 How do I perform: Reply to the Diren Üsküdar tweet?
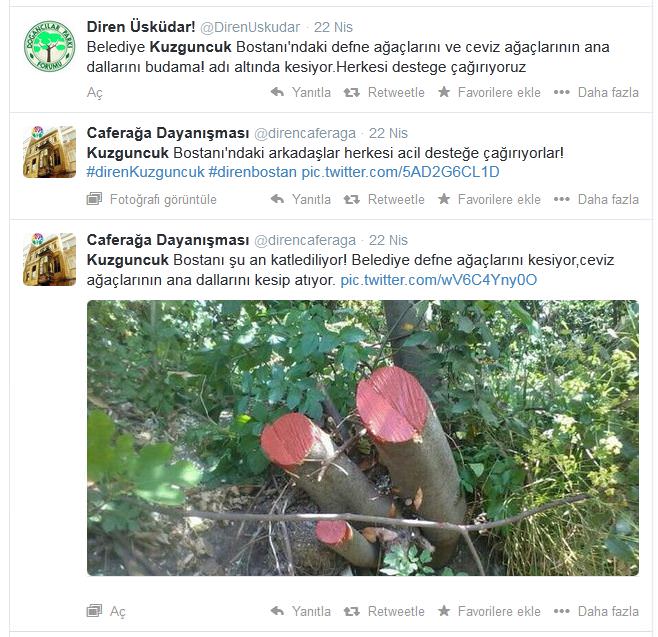[x=300, y=92]
